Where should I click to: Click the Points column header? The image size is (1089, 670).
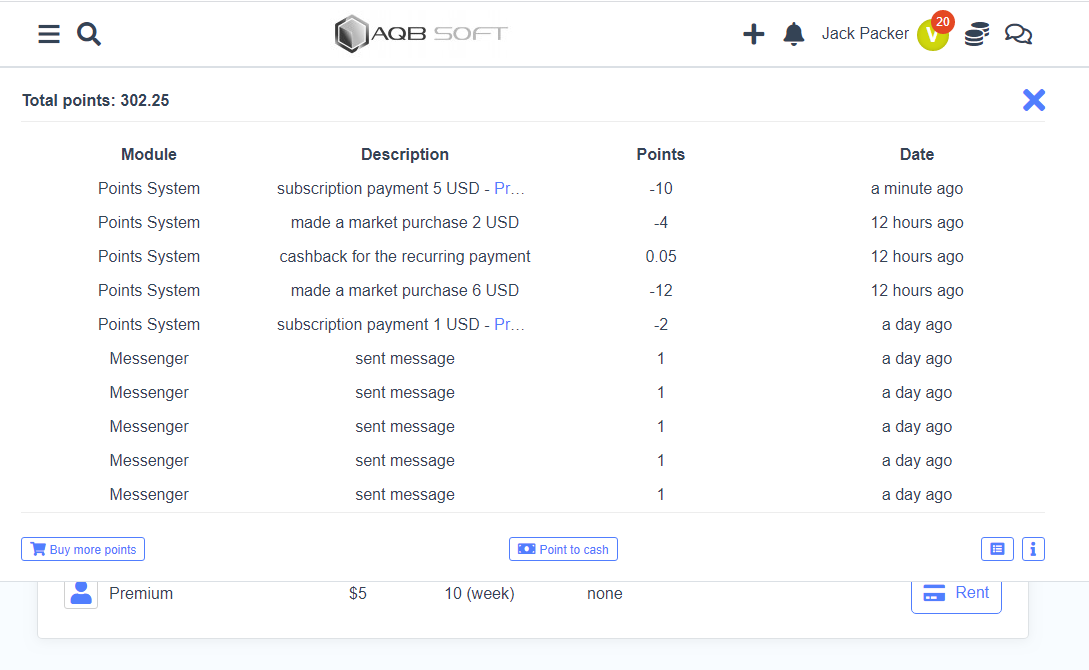[x=660, y=155]
